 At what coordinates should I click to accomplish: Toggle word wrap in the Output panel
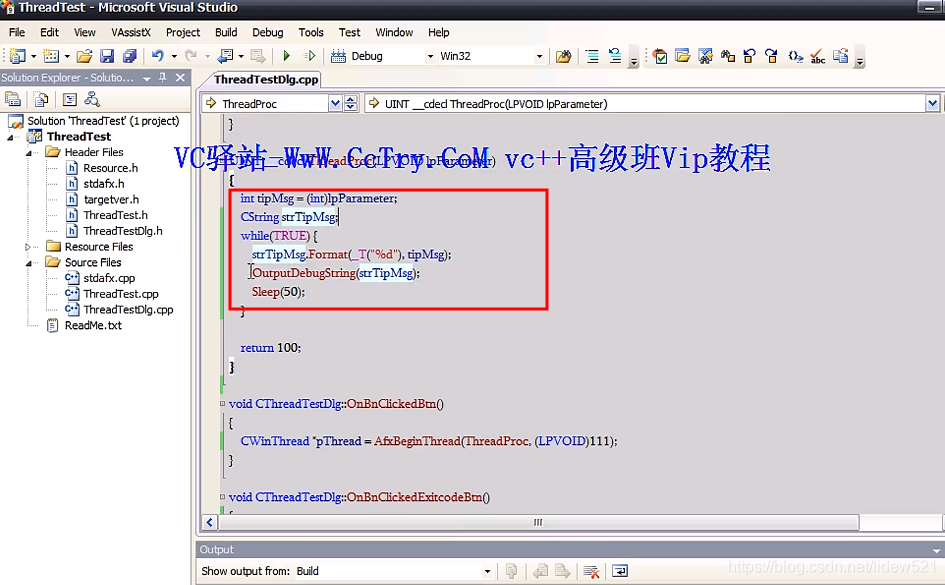(x=620, y=571)
